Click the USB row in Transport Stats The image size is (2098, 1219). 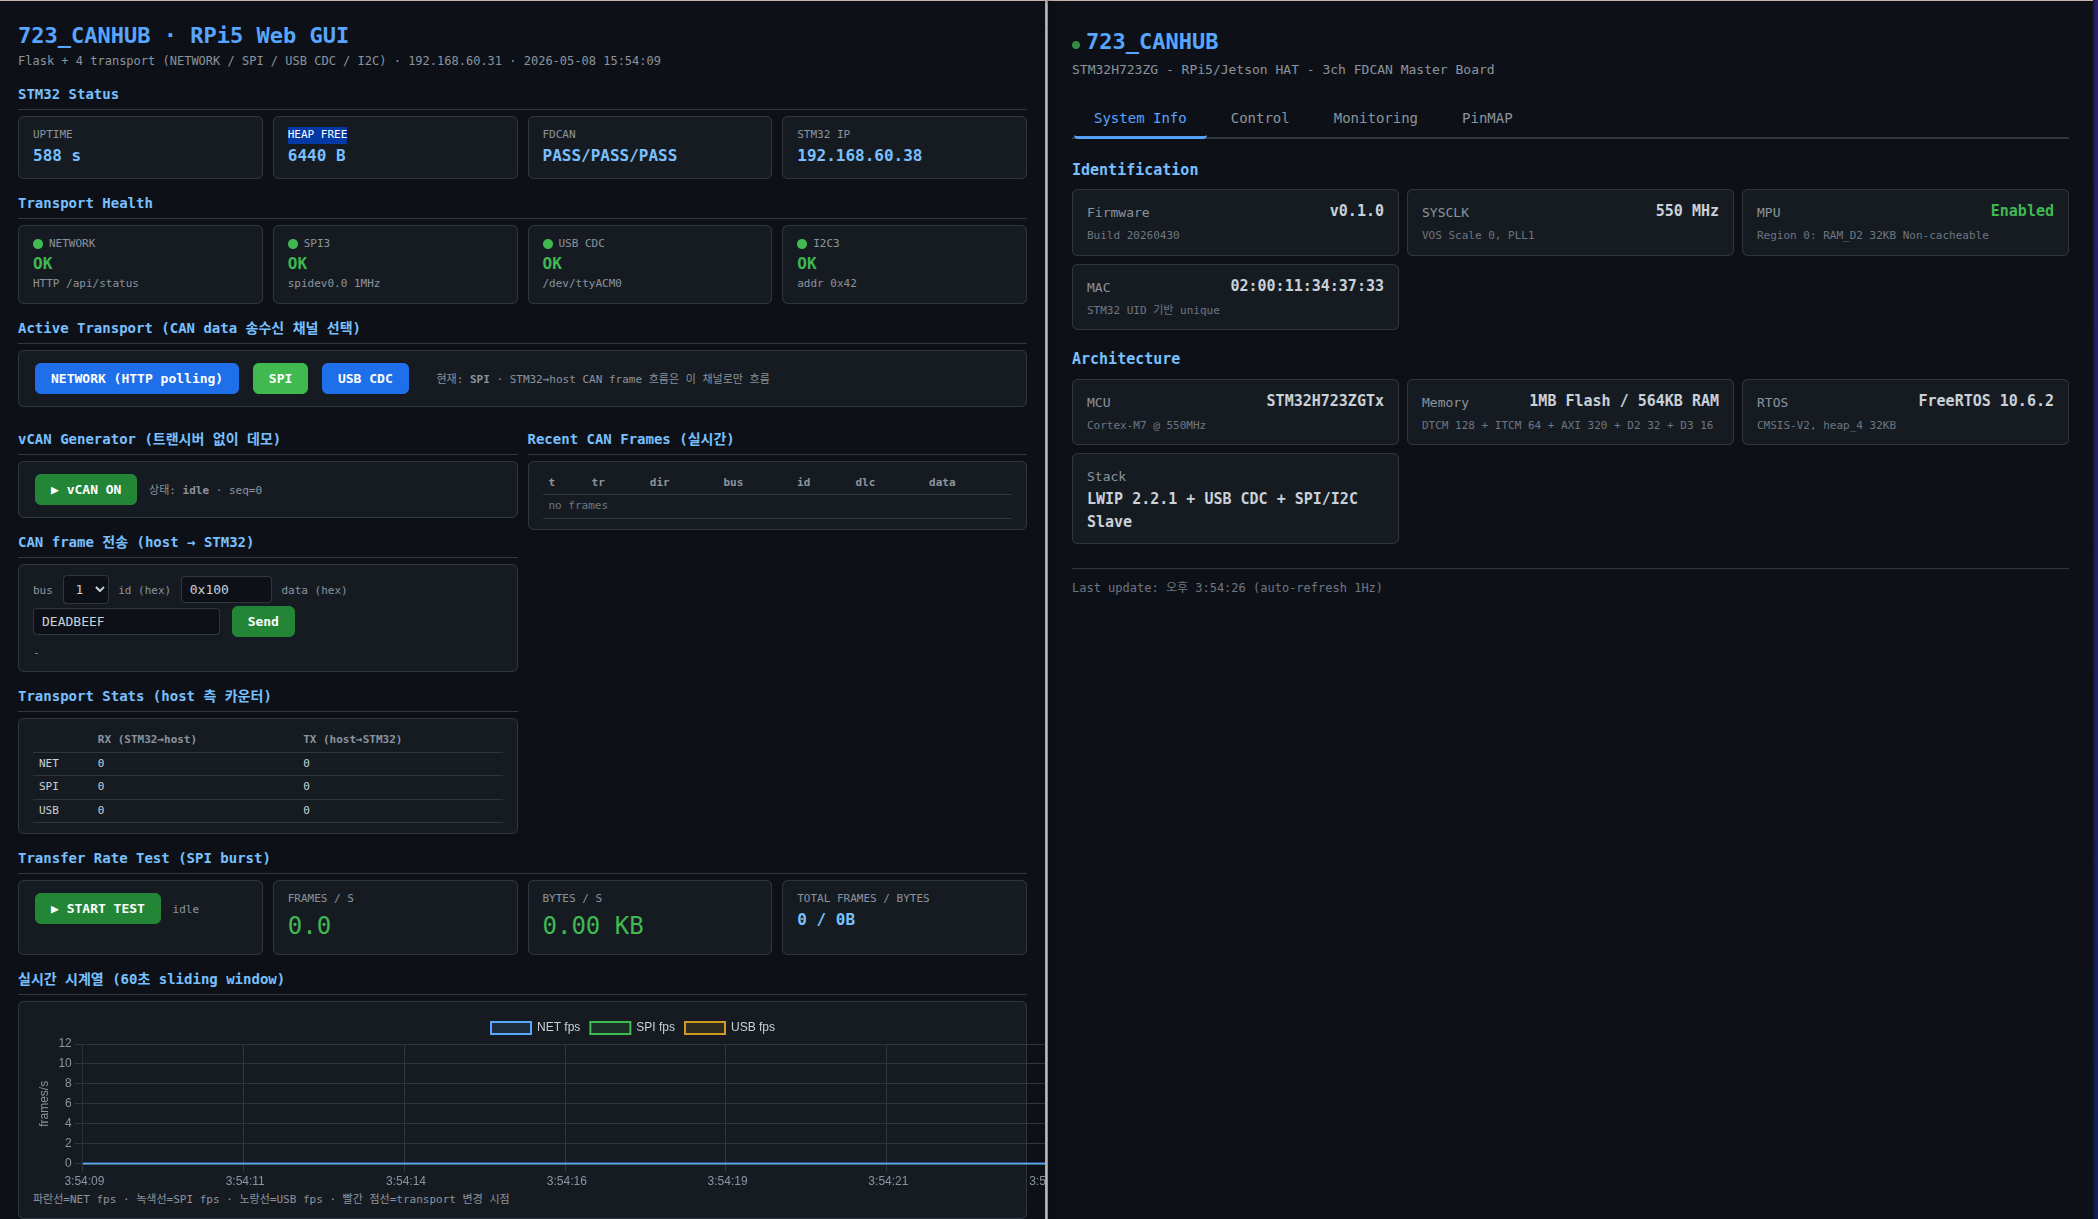click(268, 811)
